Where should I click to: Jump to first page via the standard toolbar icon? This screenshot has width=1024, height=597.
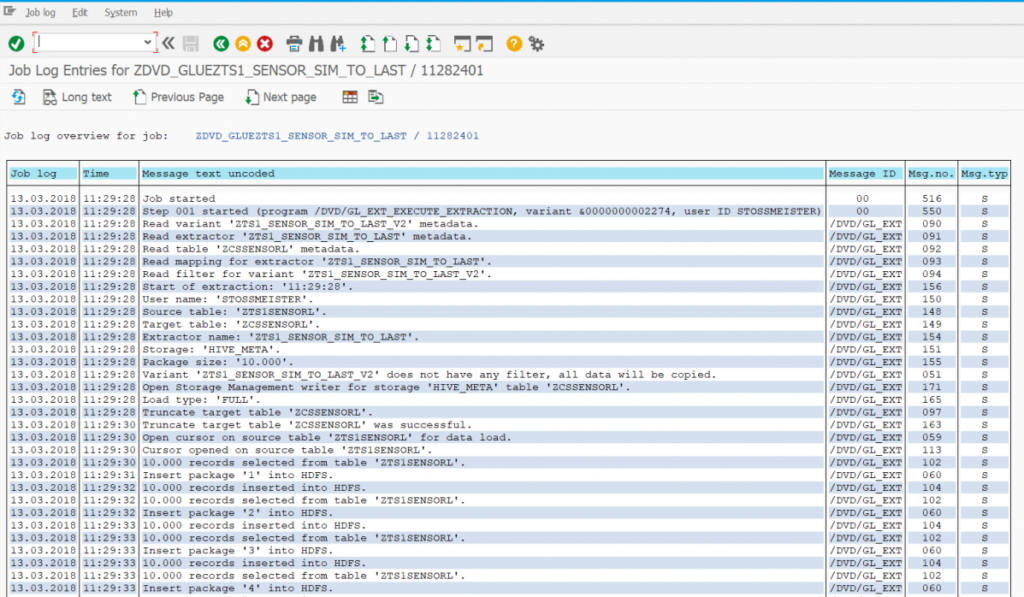pos(368,44)
